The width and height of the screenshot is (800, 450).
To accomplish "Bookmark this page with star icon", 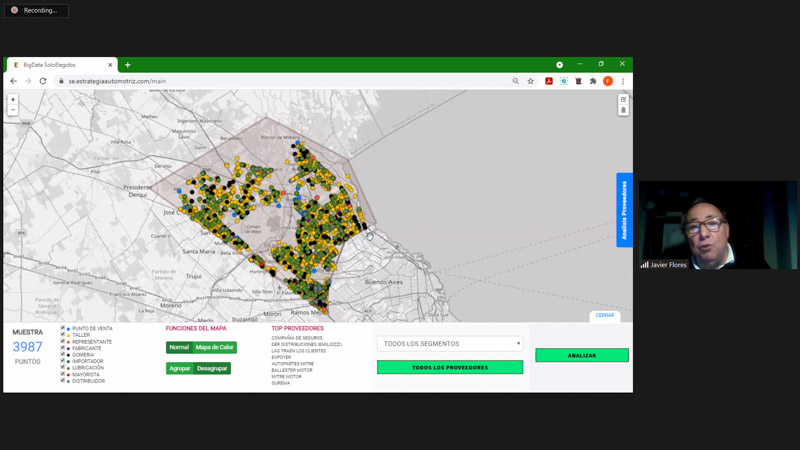I will click(x=531, y=81).
